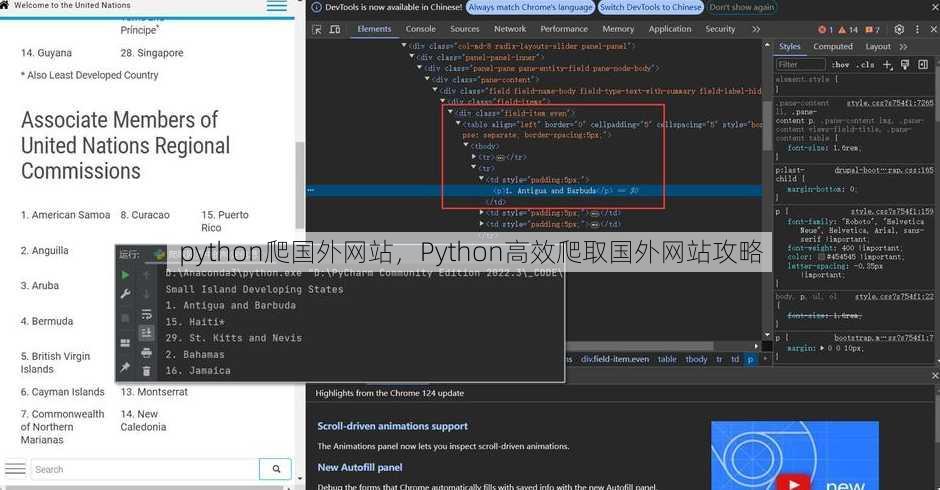Viewport: 940px width, 490px height.
Task: Toggle the rendering emulation paintbrush icon in Styles
Action: (x=905, y=64)
